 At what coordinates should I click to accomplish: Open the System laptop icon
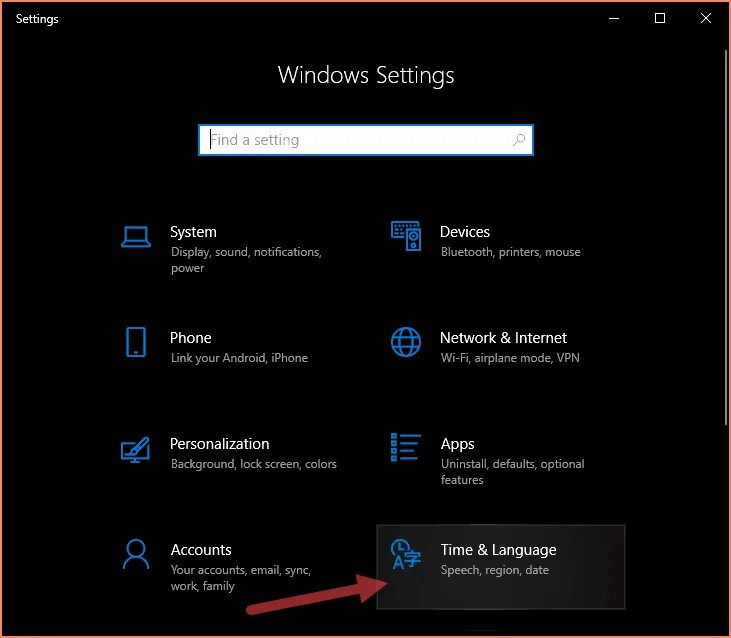136,237
